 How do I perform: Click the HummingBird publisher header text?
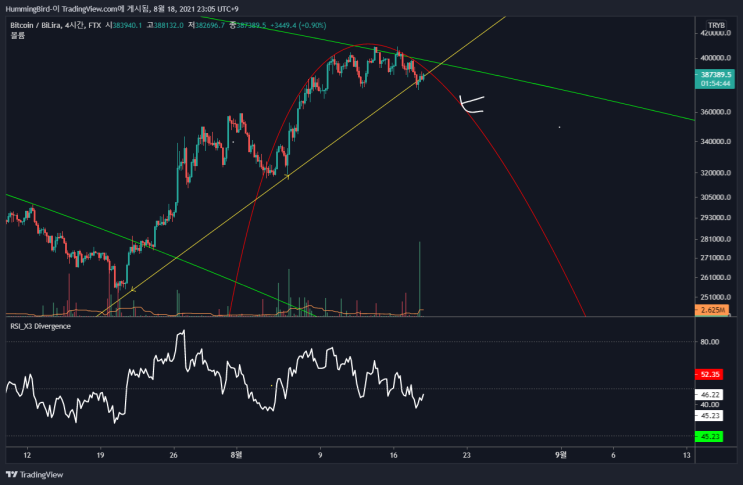pyautogui.click(x=122, y=9)
